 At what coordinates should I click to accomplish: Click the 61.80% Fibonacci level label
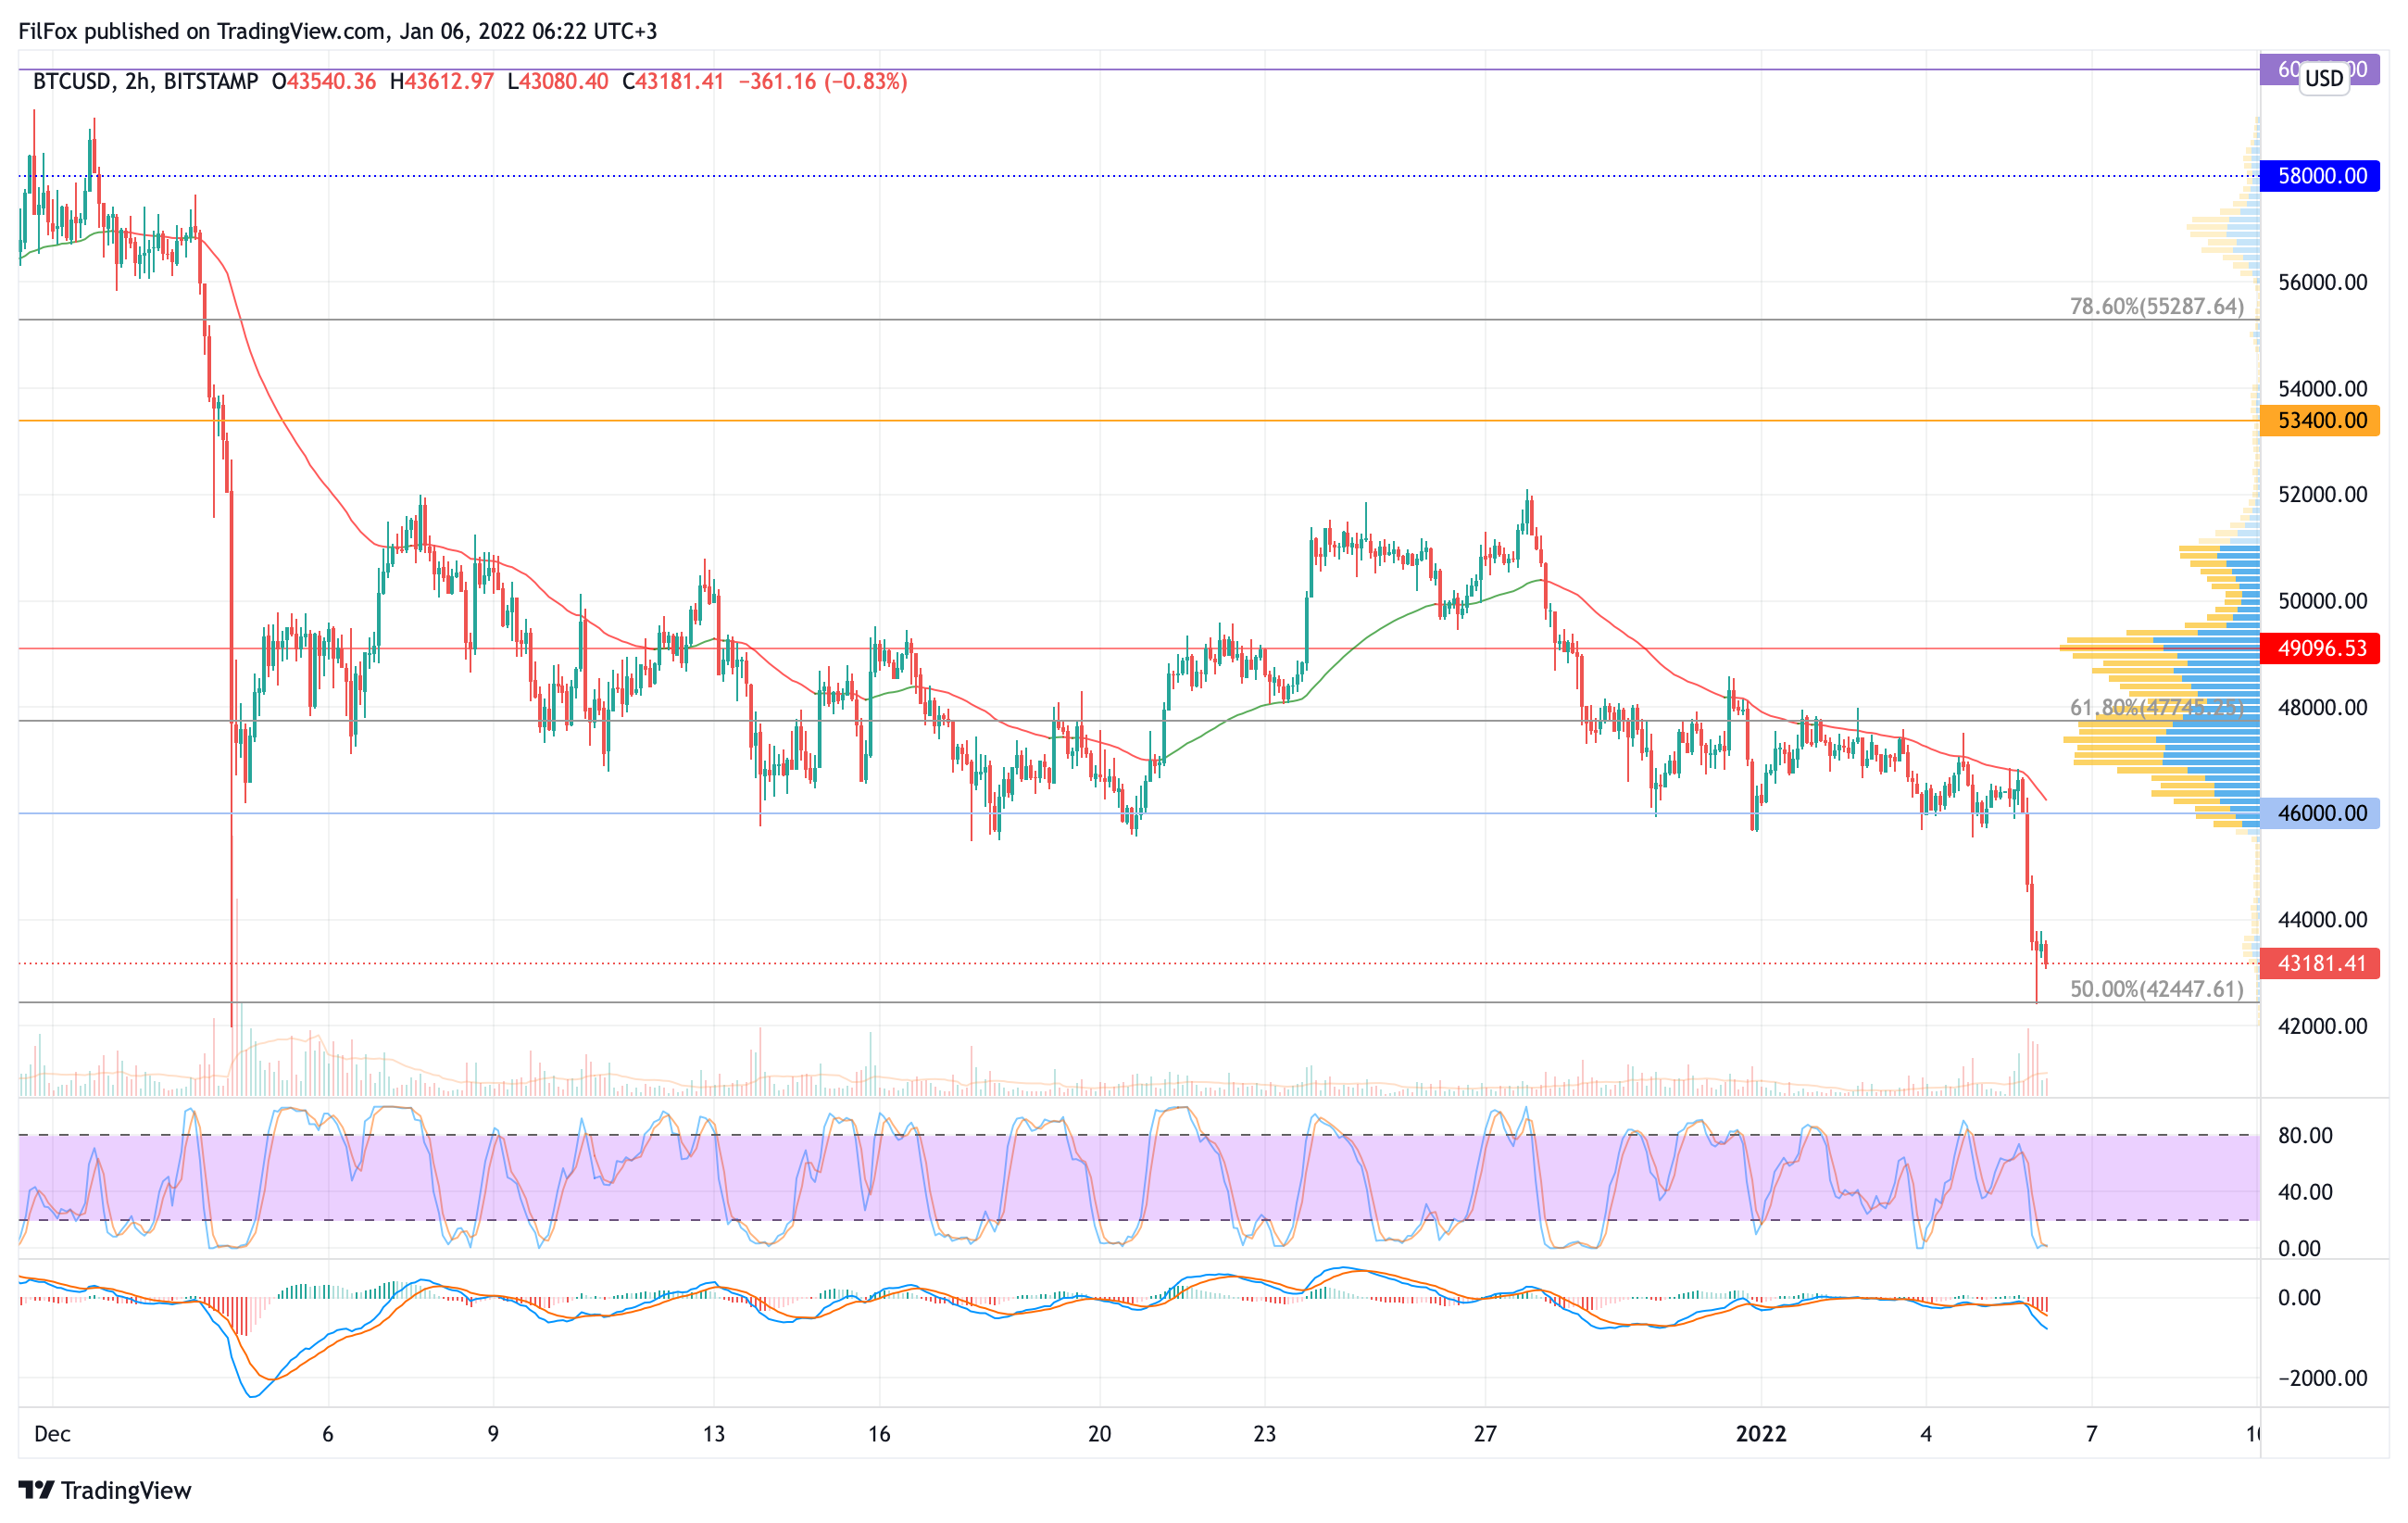coord(2156,707)
